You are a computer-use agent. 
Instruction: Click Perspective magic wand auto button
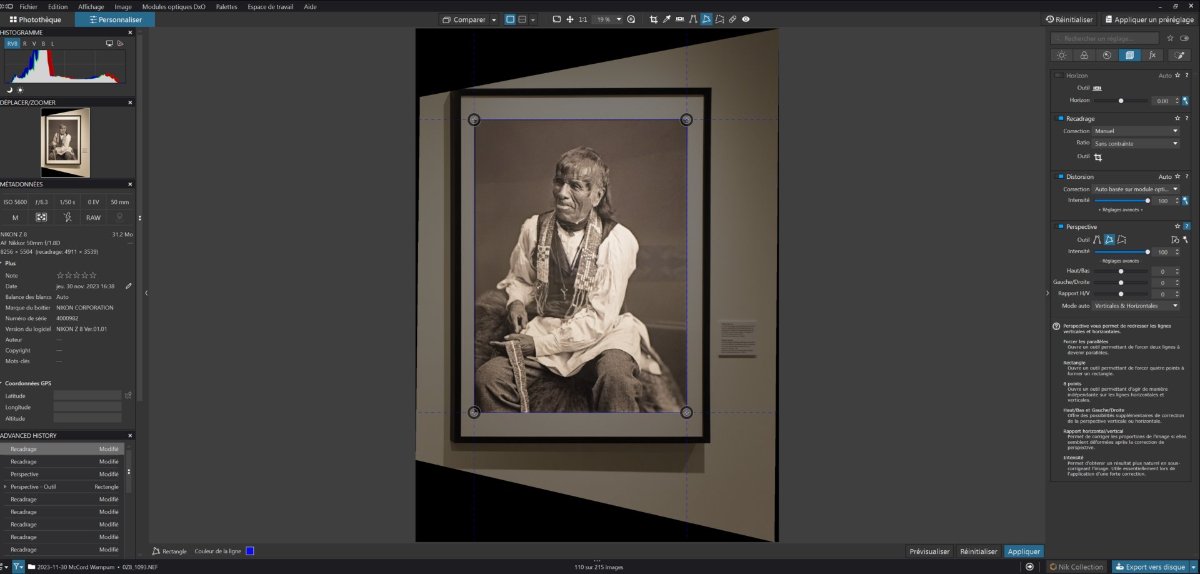click(1185, 240)
